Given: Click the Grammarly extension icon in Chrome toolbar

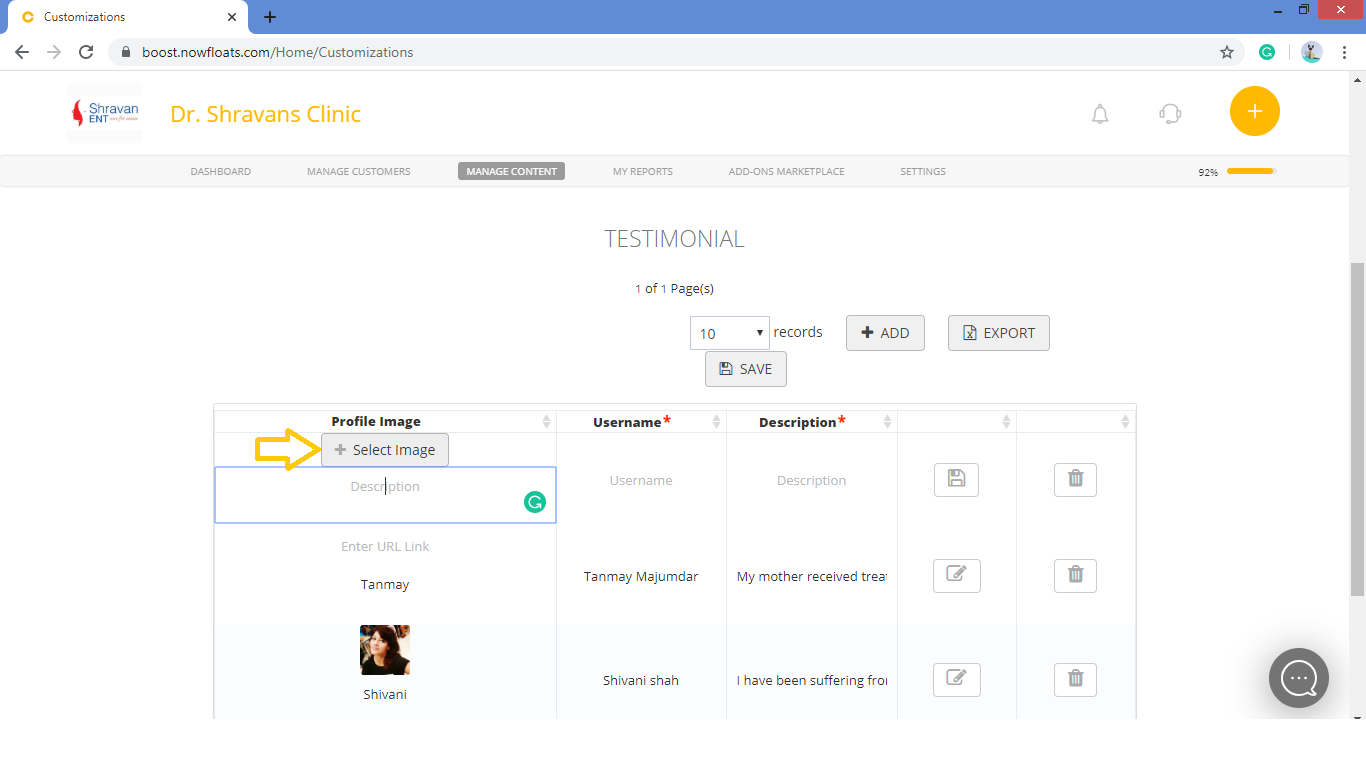Looking at the screenshot, I should pyautogui.click(x=1267, y=52).
